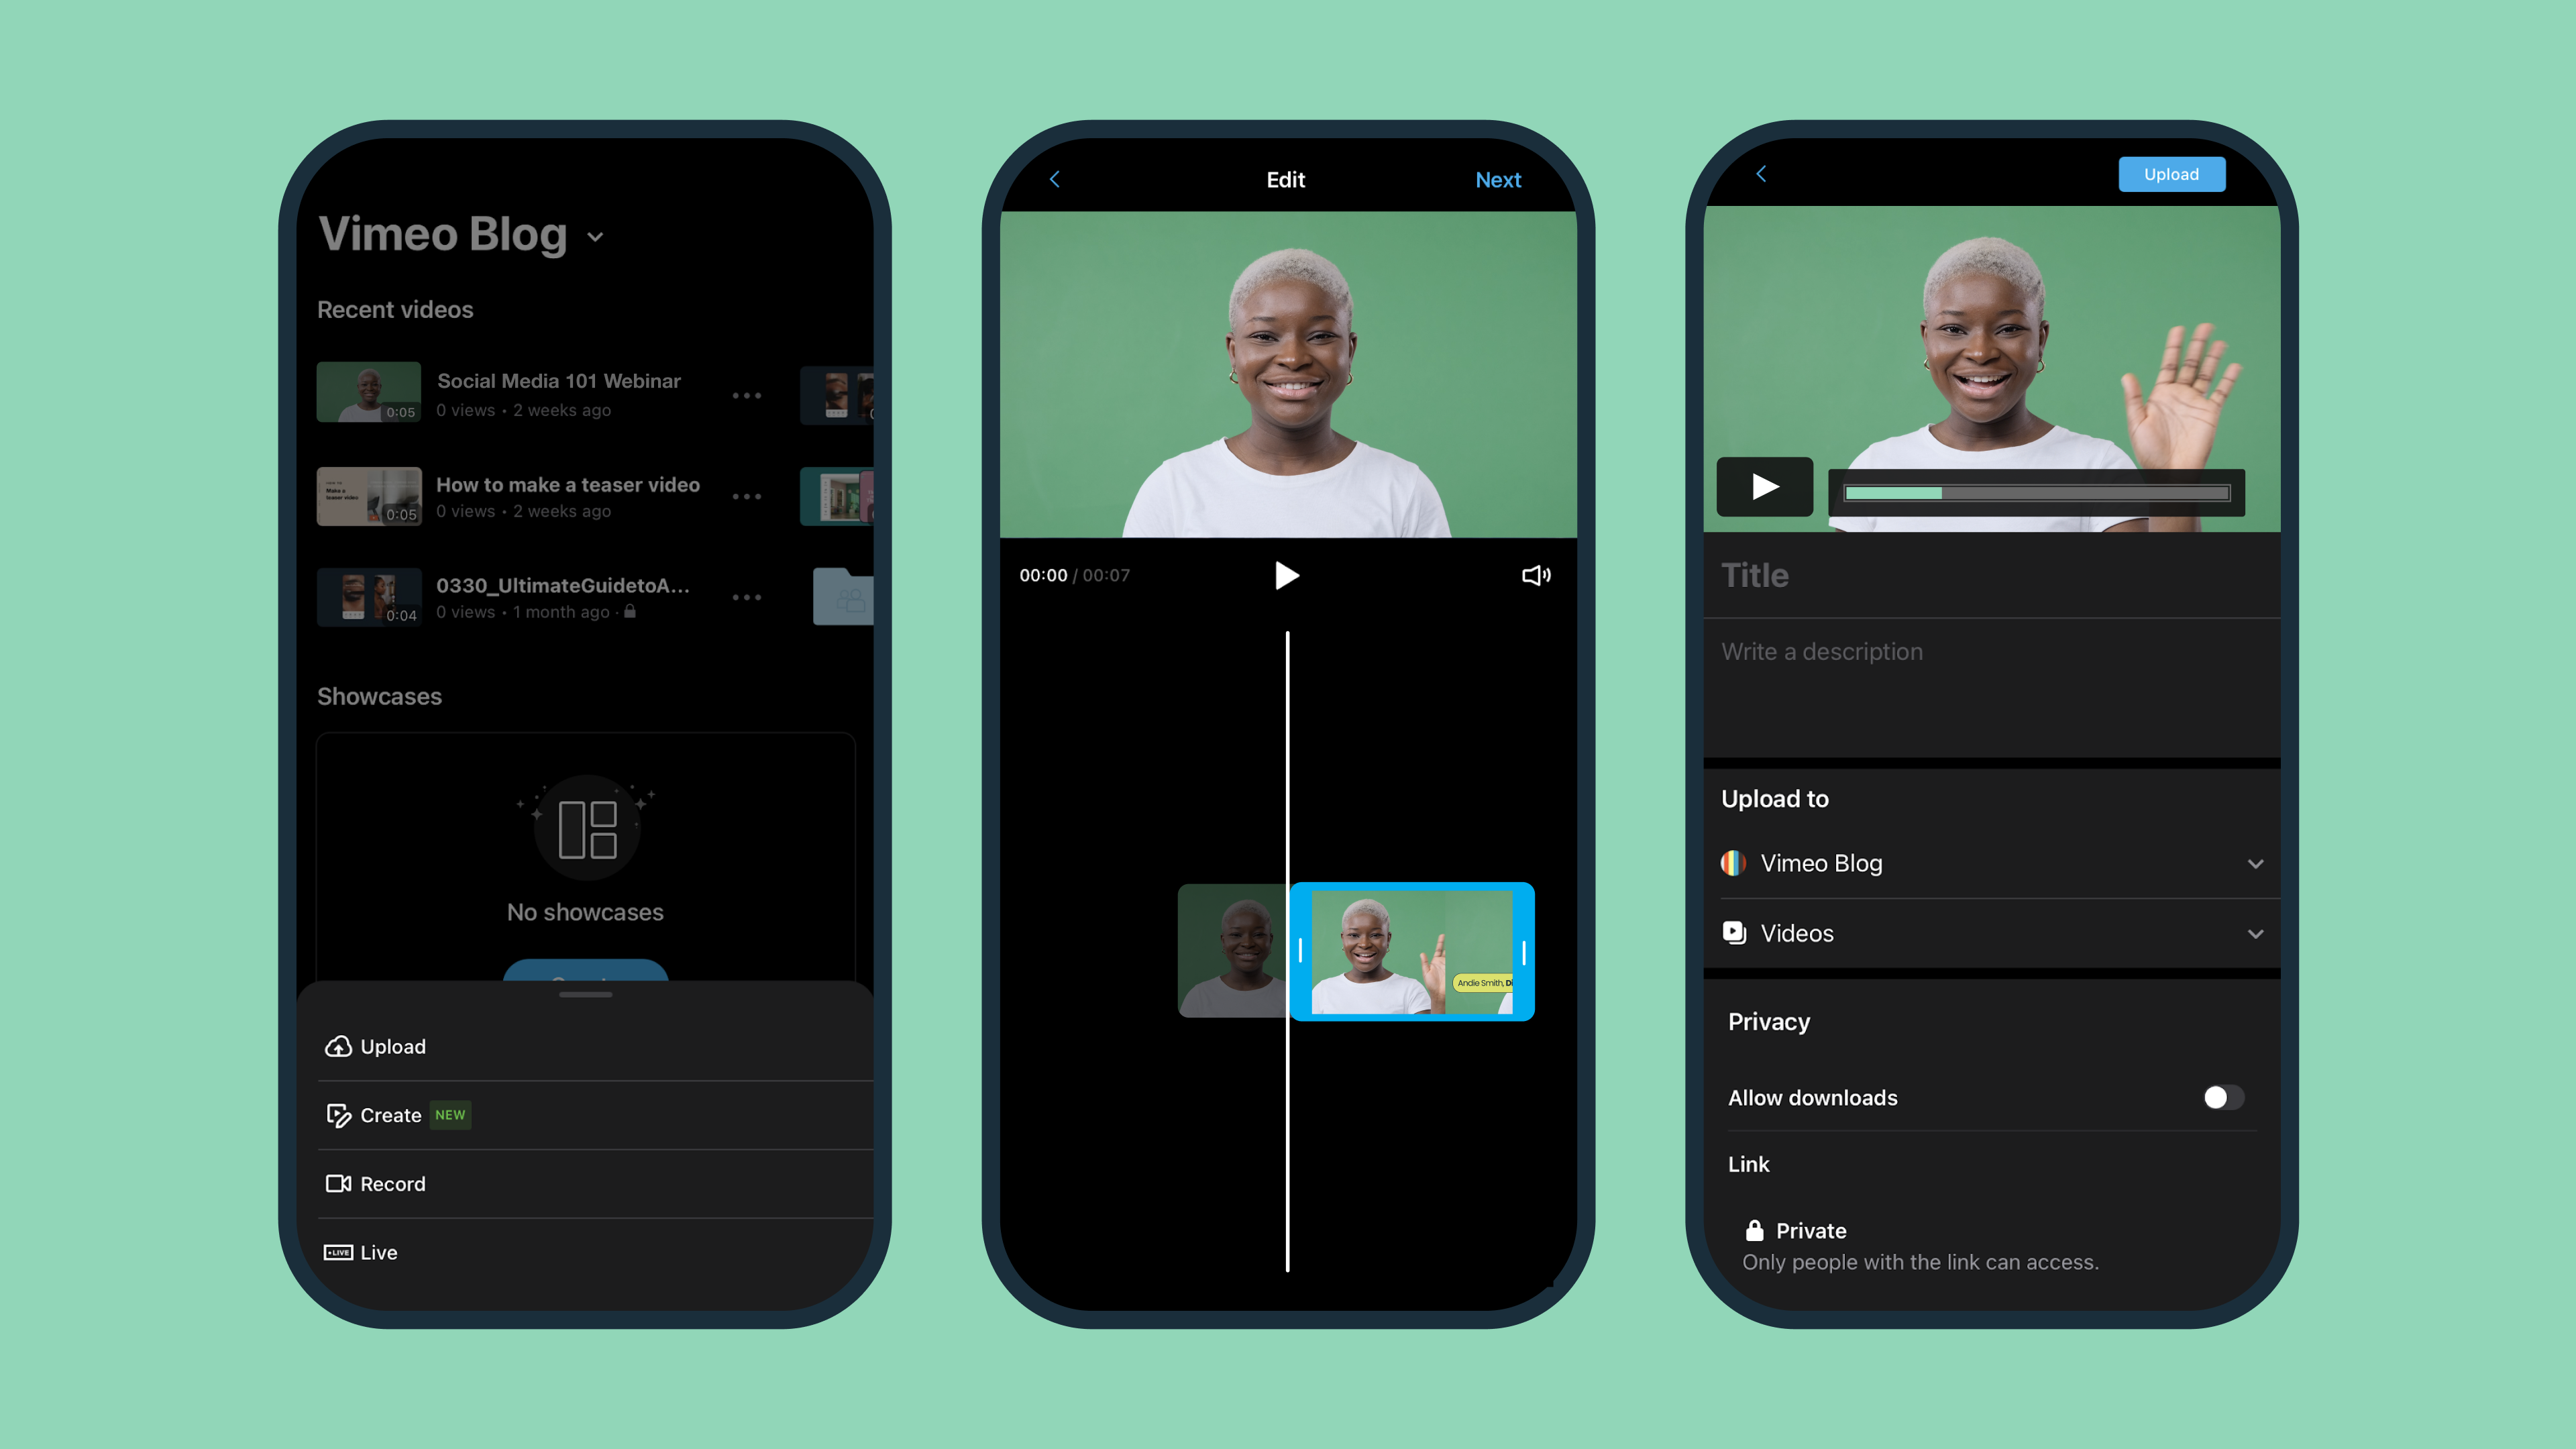The image size is (2576, 1449).
Task: Click the 0330_UltimateGuidetoA title
Action: [563, 586]
